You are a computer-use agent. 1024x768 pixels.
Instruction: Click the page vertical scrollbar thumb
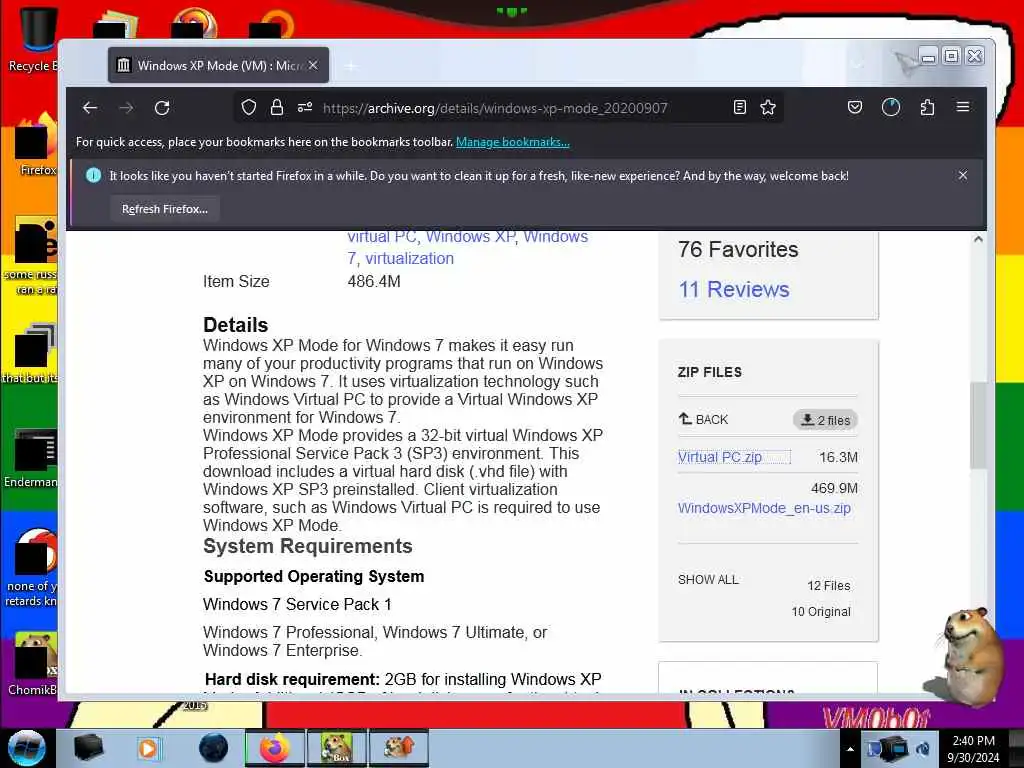[x=978, y=424]
